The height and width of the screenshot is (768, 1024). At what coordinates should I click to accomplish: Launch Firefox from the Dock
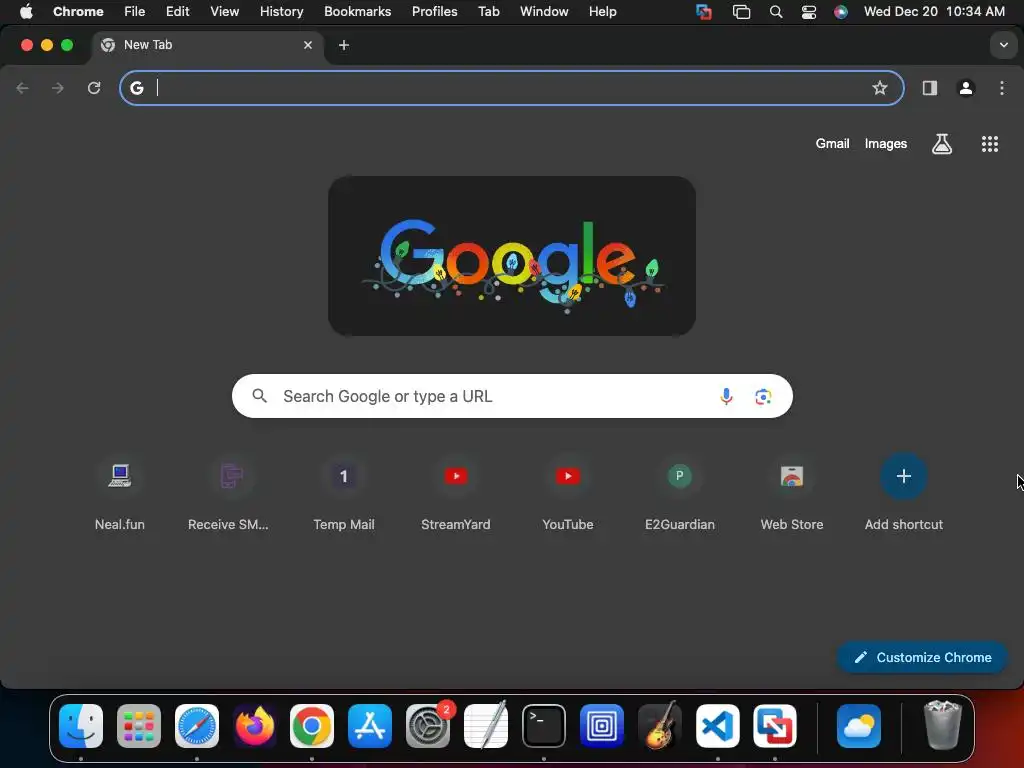[254, 726]
